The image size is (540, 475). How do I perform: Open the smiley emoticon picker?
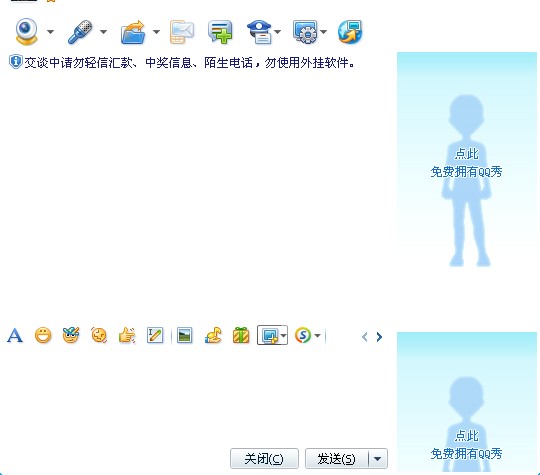coord(43,335)
